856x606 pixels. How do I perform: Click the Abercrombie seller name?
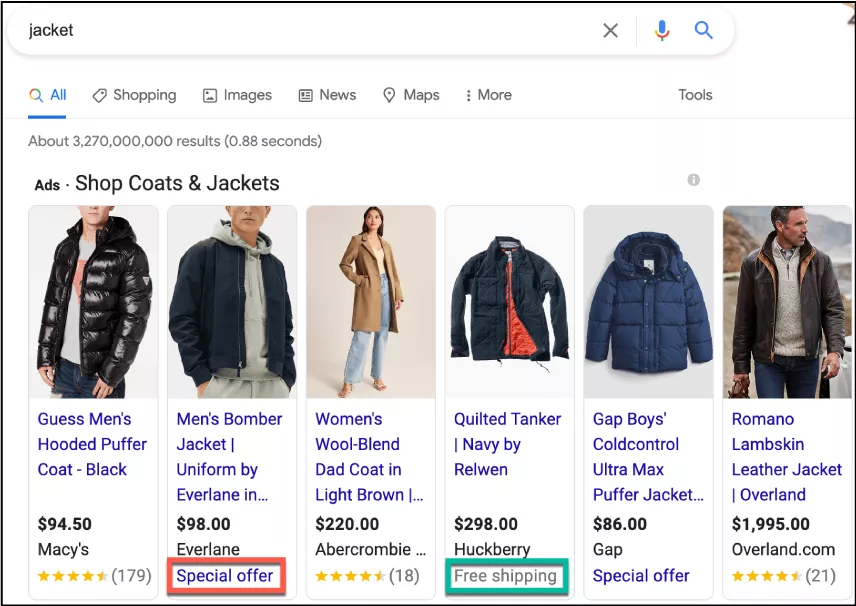pos(371,549)
